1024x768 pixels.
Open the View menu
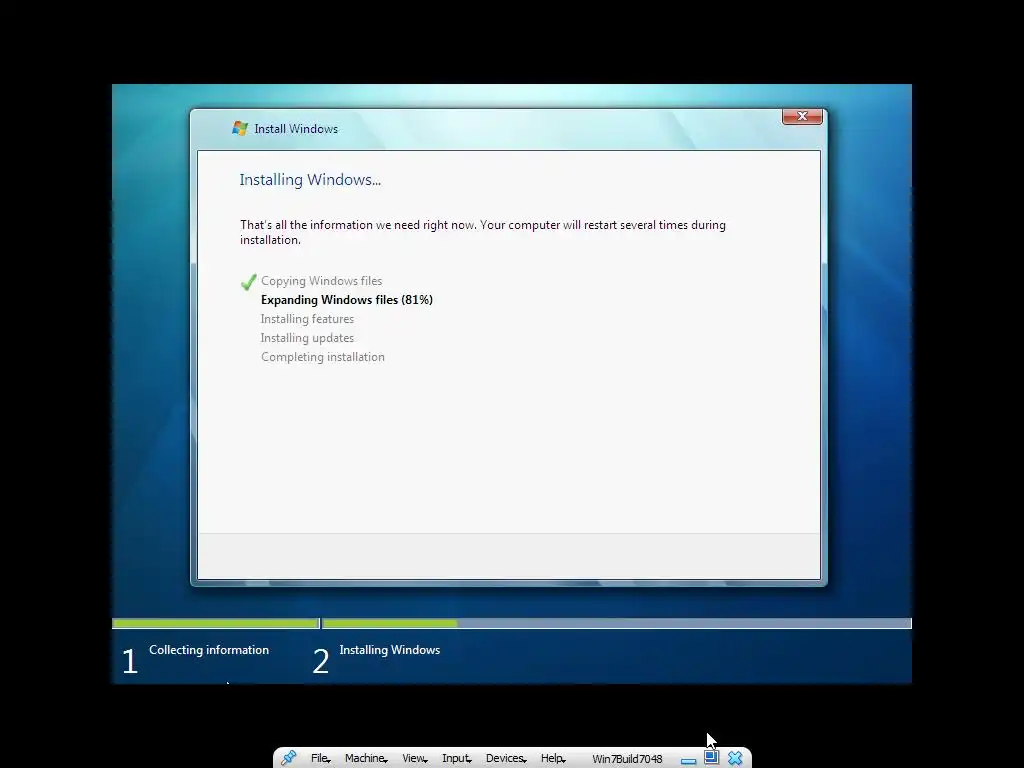[x=415, y=758]
